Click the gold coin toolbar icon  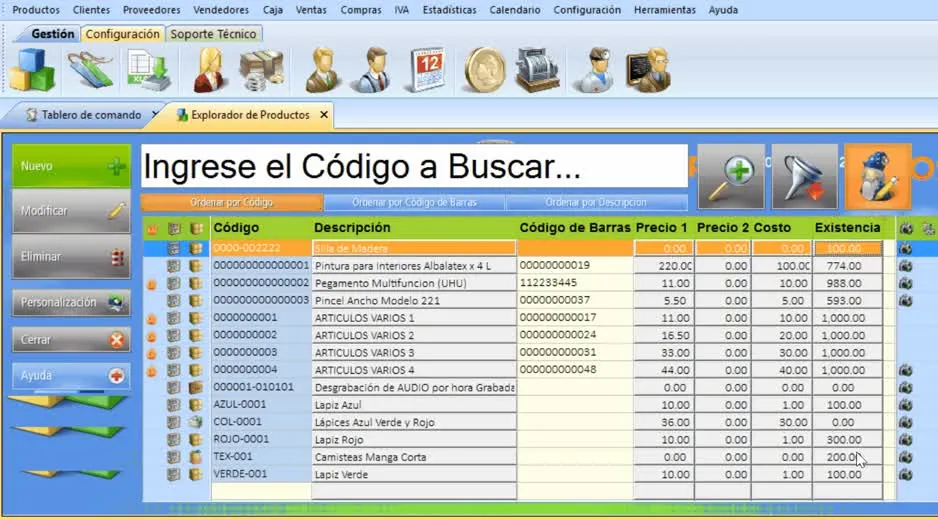coord(484,71)
